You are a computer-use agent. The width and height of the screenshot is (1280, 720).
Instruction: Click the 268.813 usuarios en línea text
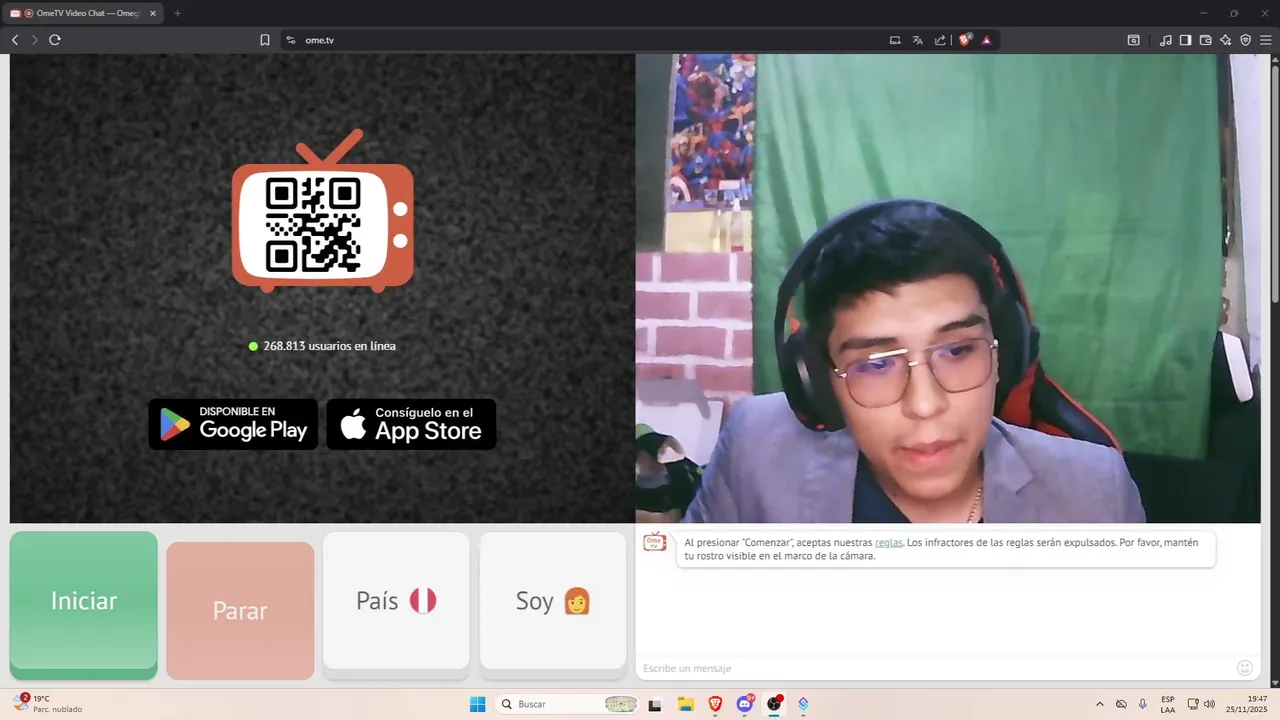click(x=329, y=346)
